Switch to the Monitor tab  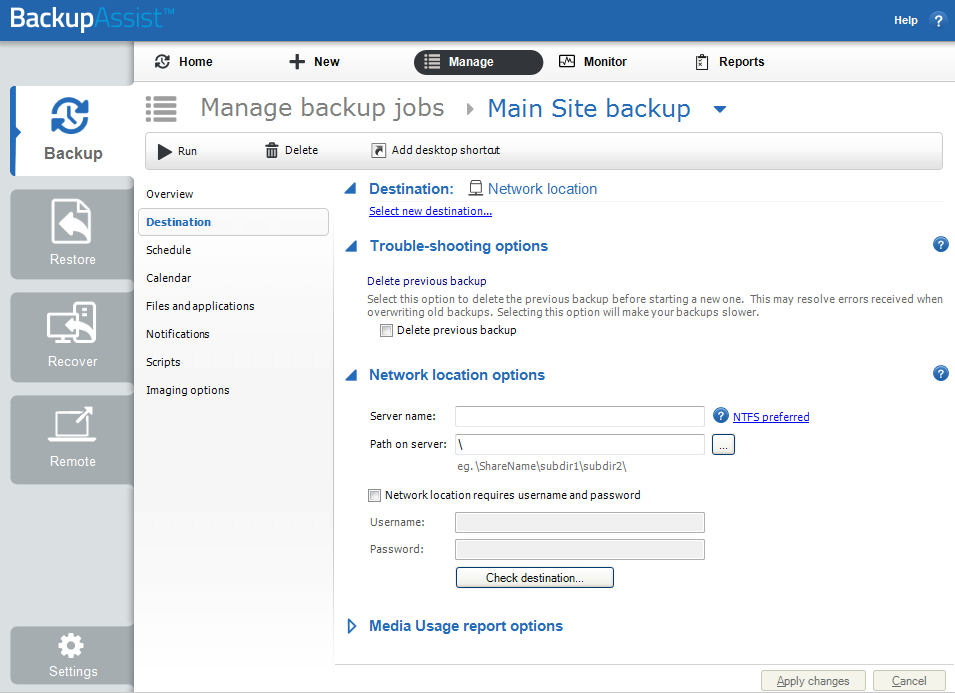(x=593, y=62)
